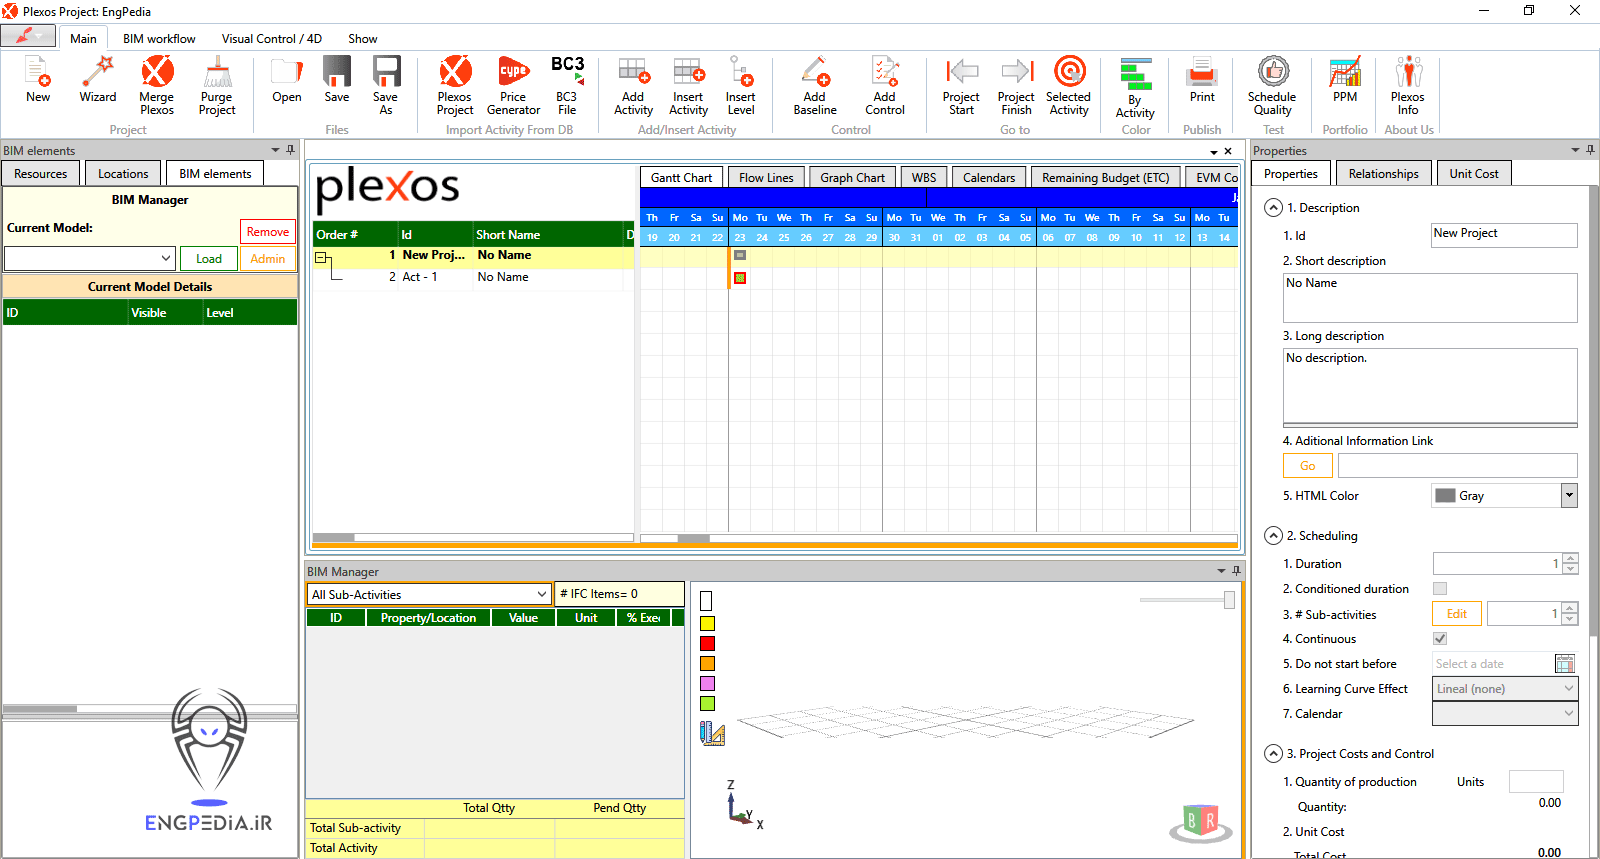Go to Project Finish
The width and height of the screenshot is (1600, 859).
tap(1016, 86)
